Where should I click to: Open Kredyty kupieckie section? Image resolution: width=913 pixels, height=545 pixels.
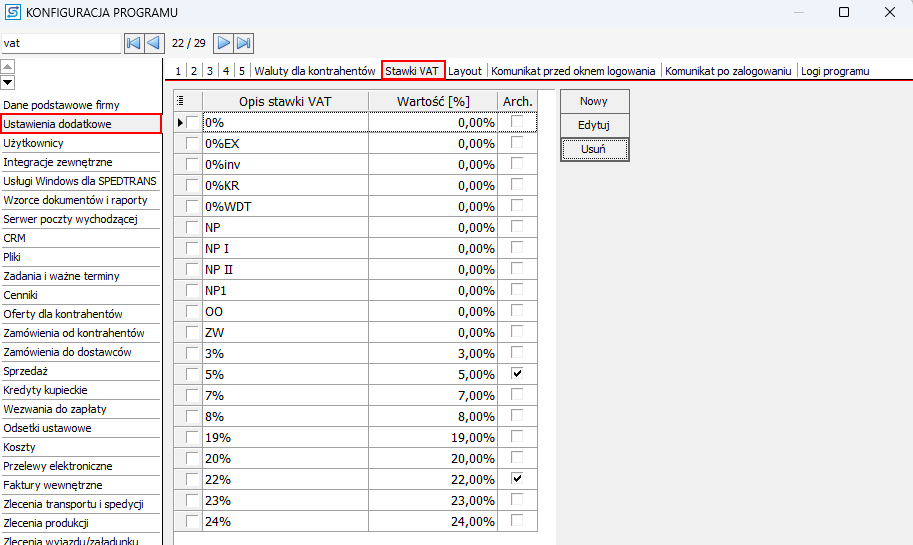[x=80, y=390]
